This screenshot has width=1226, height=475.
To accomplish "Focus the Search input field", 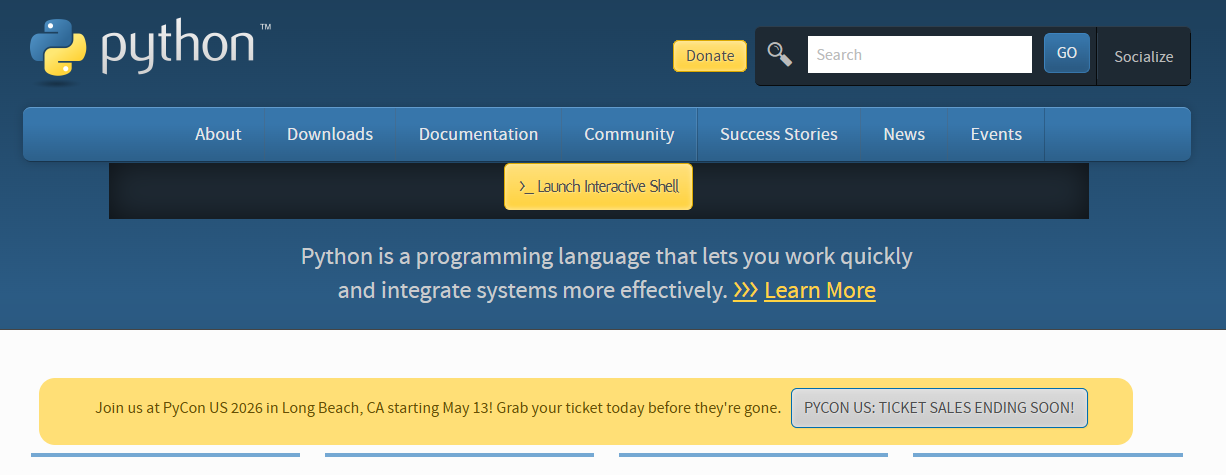I will coord(919,55).
